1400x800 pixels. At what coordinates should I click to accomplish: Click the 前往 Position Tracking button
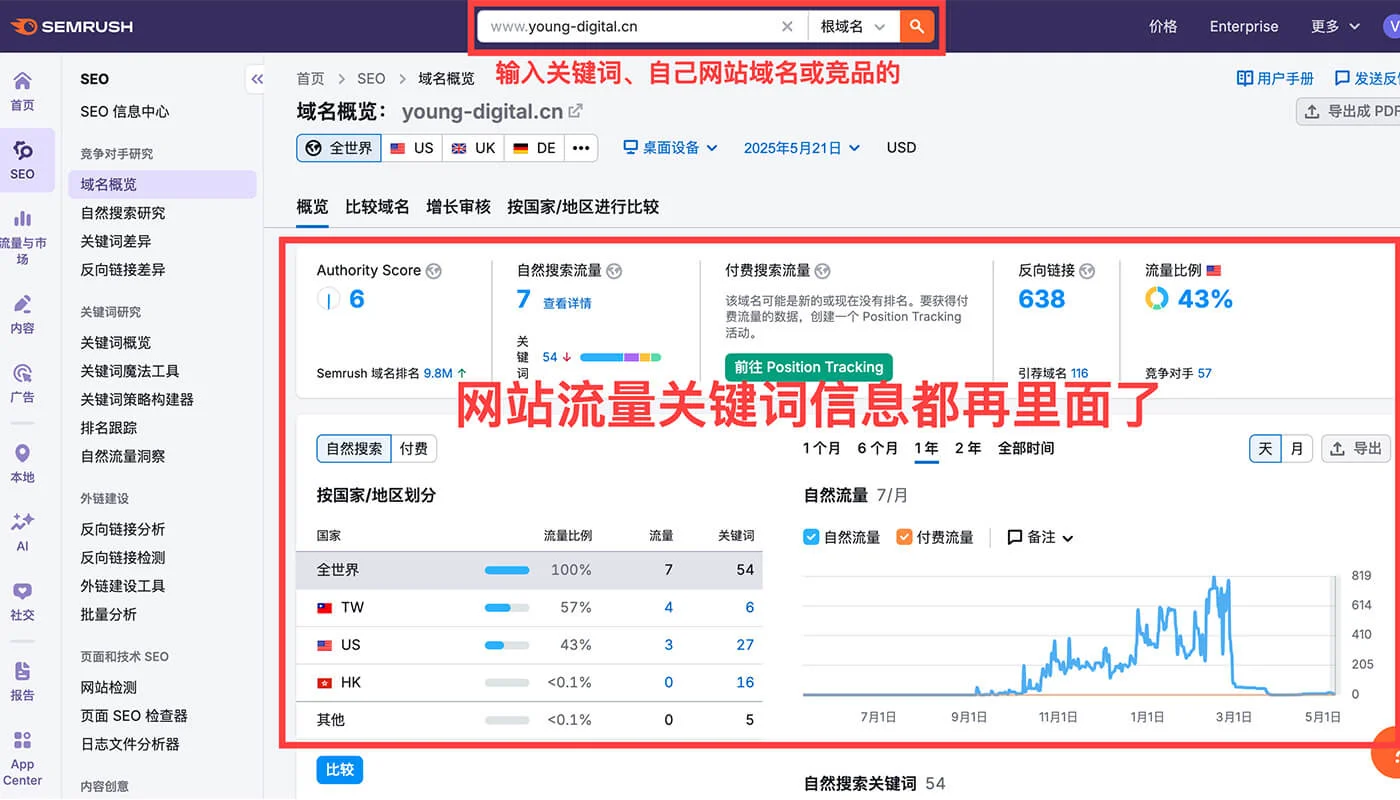click(x=808, y=367)
